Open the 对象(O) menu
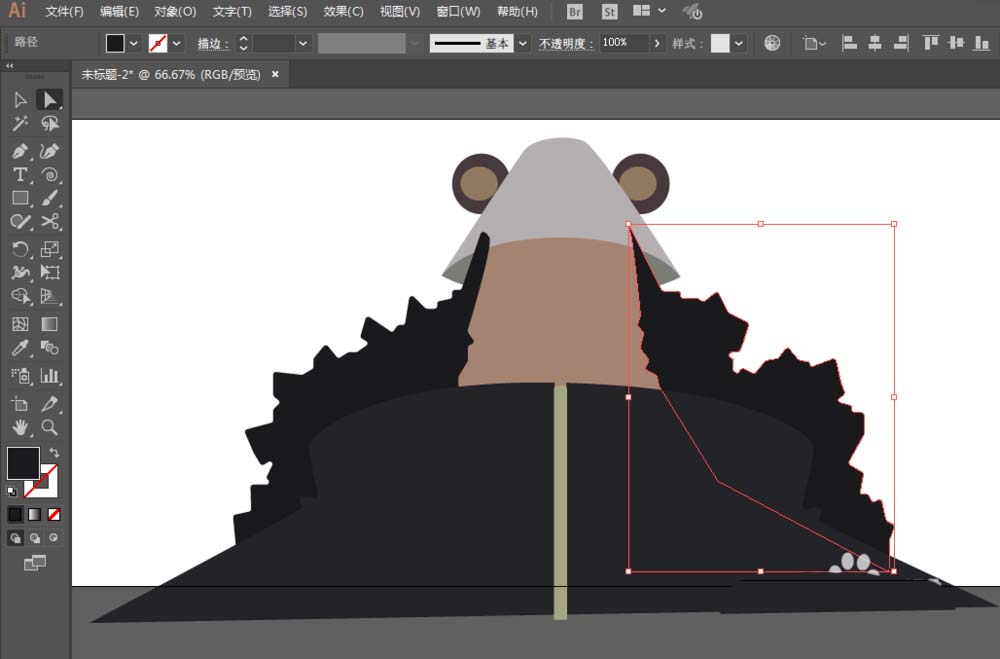Viewport: 1000px width, 659px height. coord(175,12)
